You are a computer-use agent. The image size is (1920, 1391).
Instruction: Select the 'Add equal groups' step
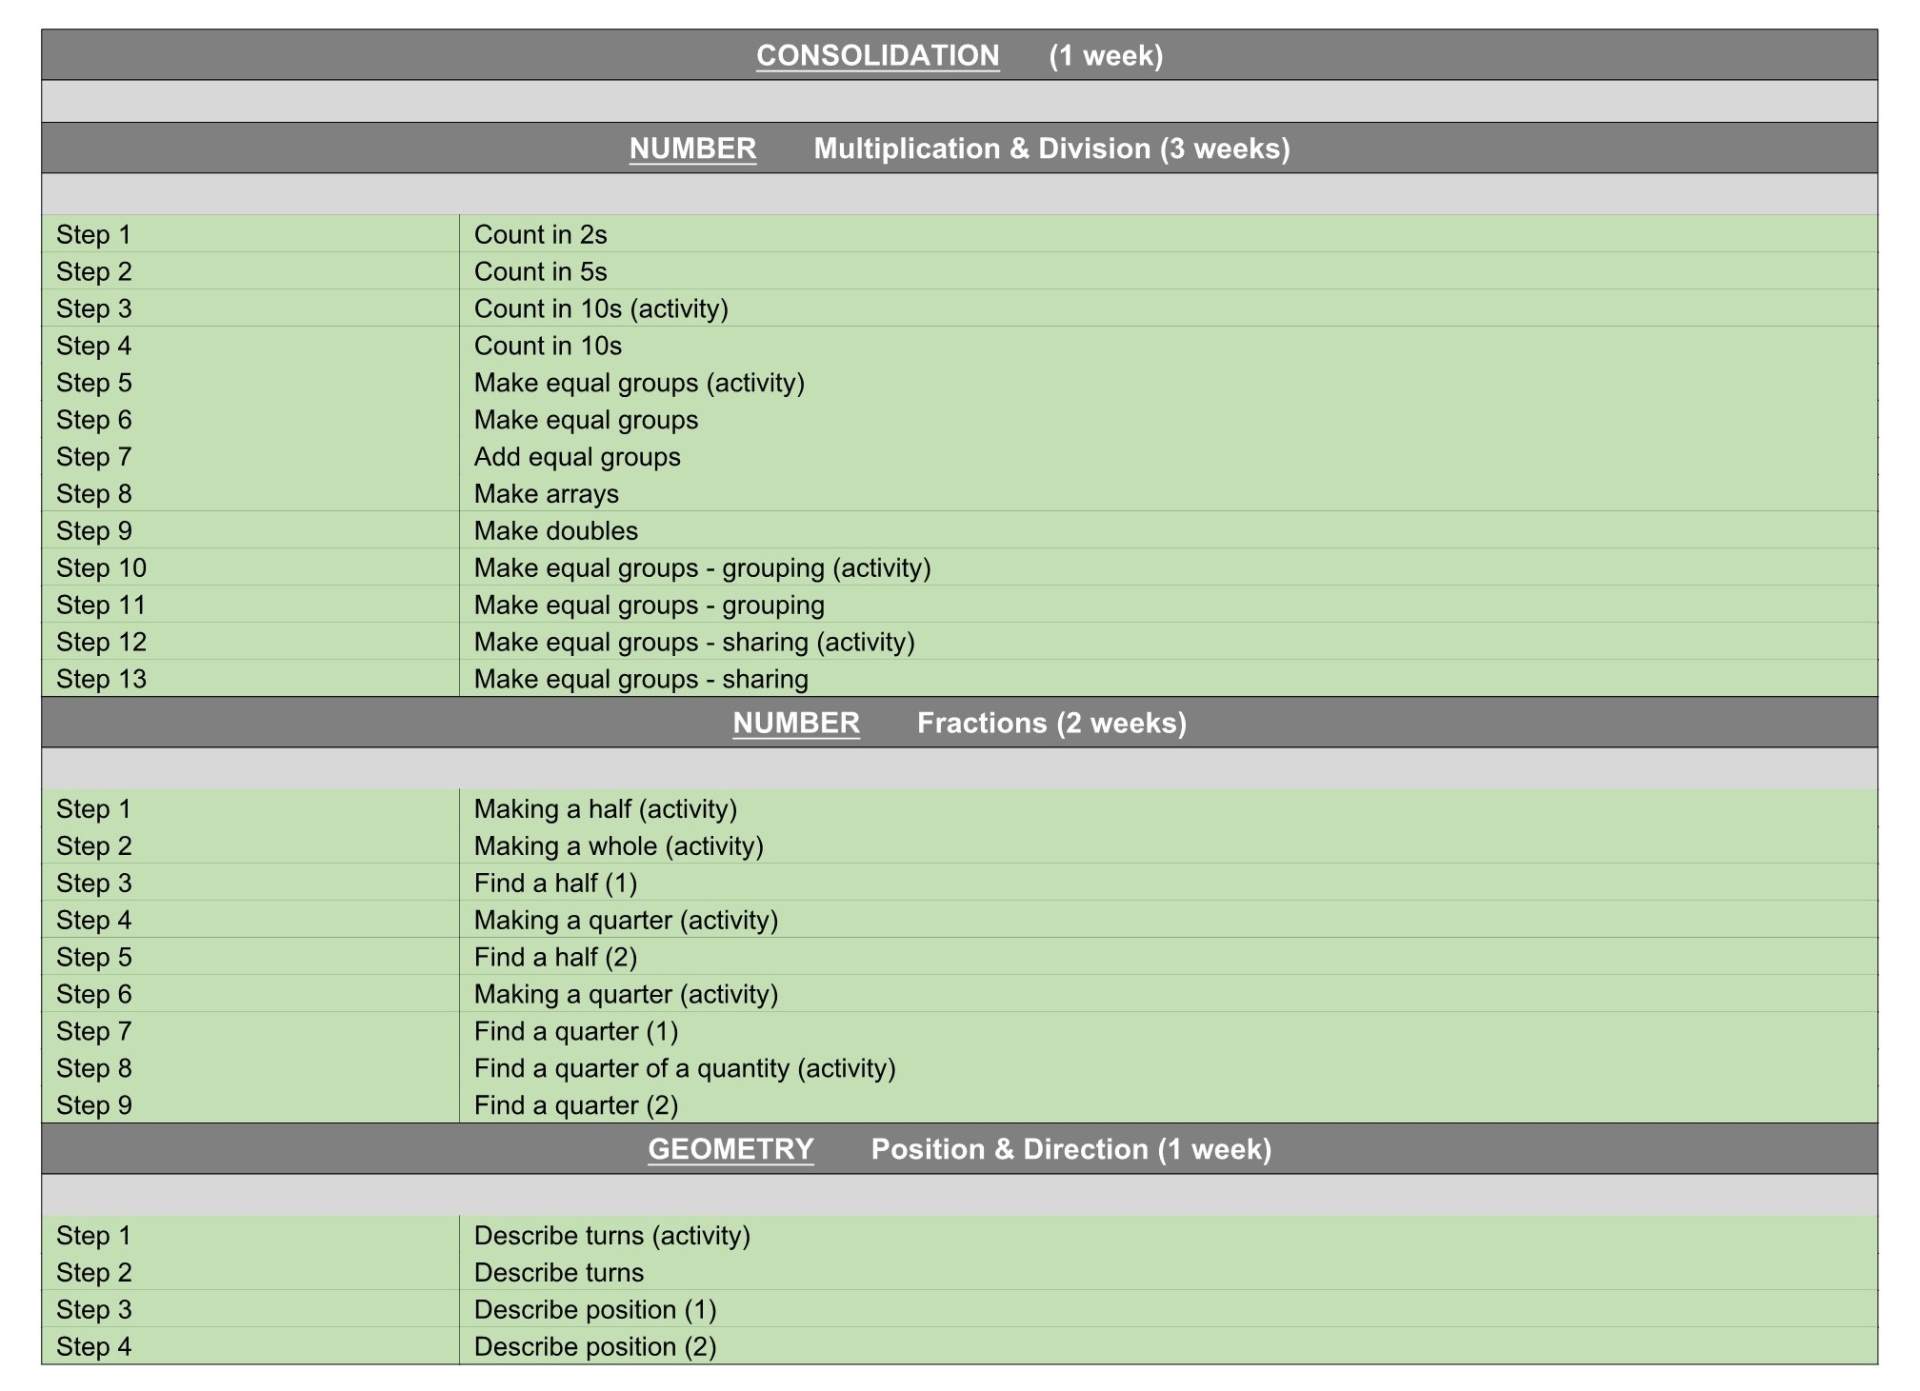tap(577, 457)
